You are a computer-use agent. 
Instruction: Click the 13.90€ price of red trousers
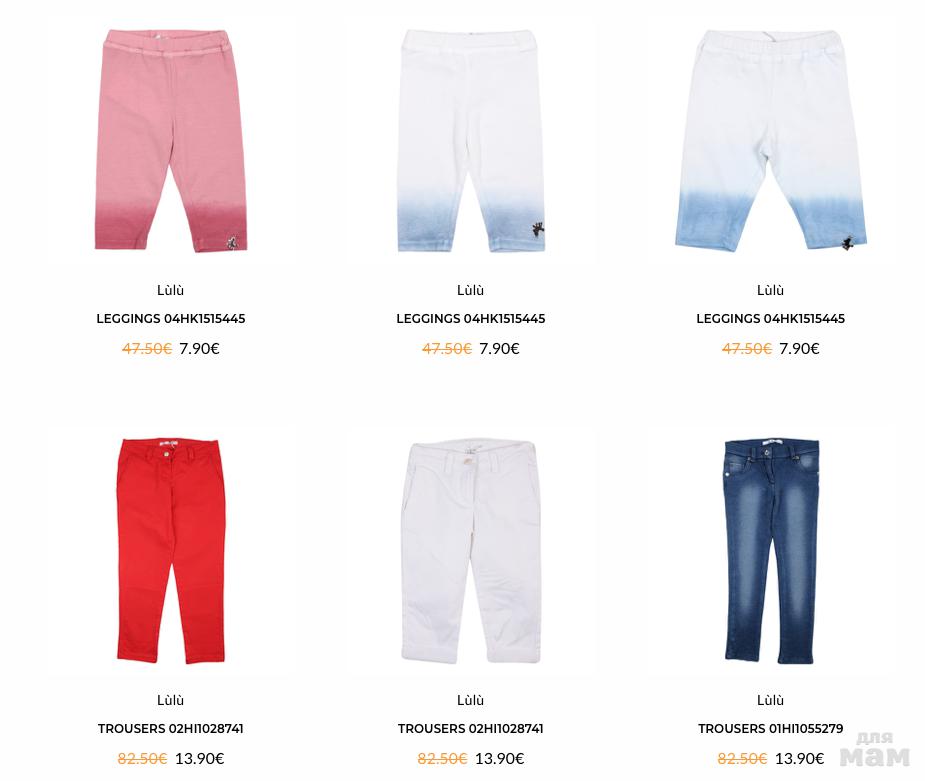[x=199, y=759]
